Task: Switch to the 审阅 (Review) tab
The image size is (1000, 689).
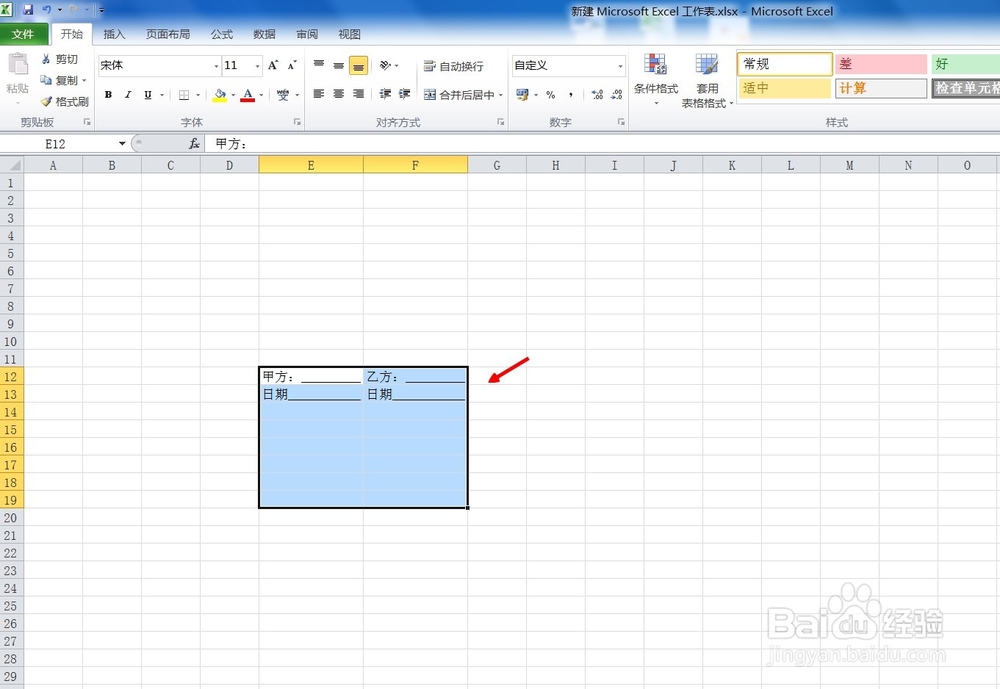Action: point(307,34)
